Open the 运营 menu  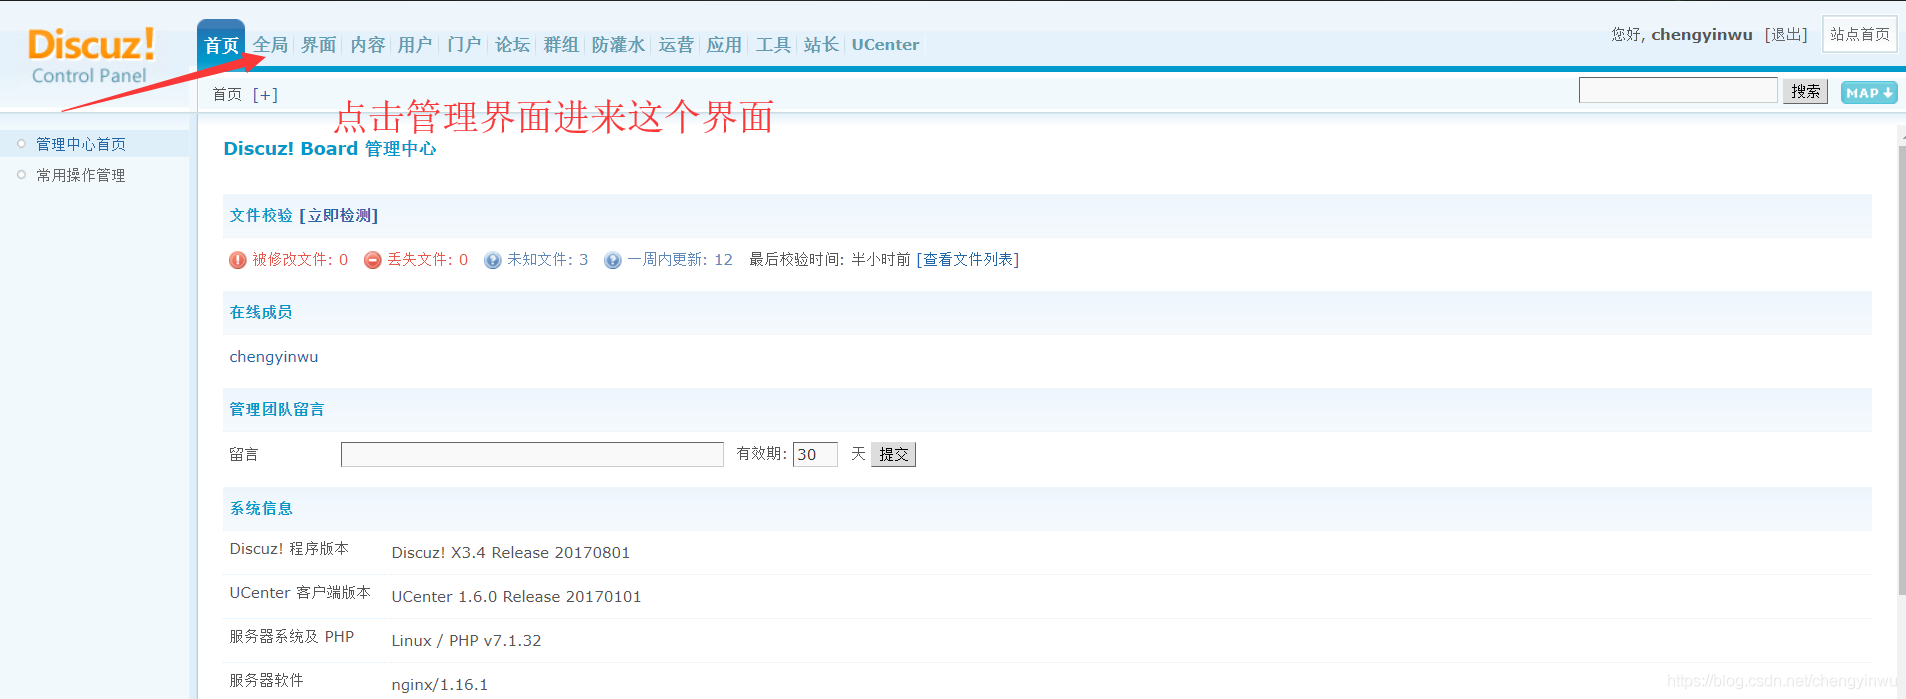[676, 44]
